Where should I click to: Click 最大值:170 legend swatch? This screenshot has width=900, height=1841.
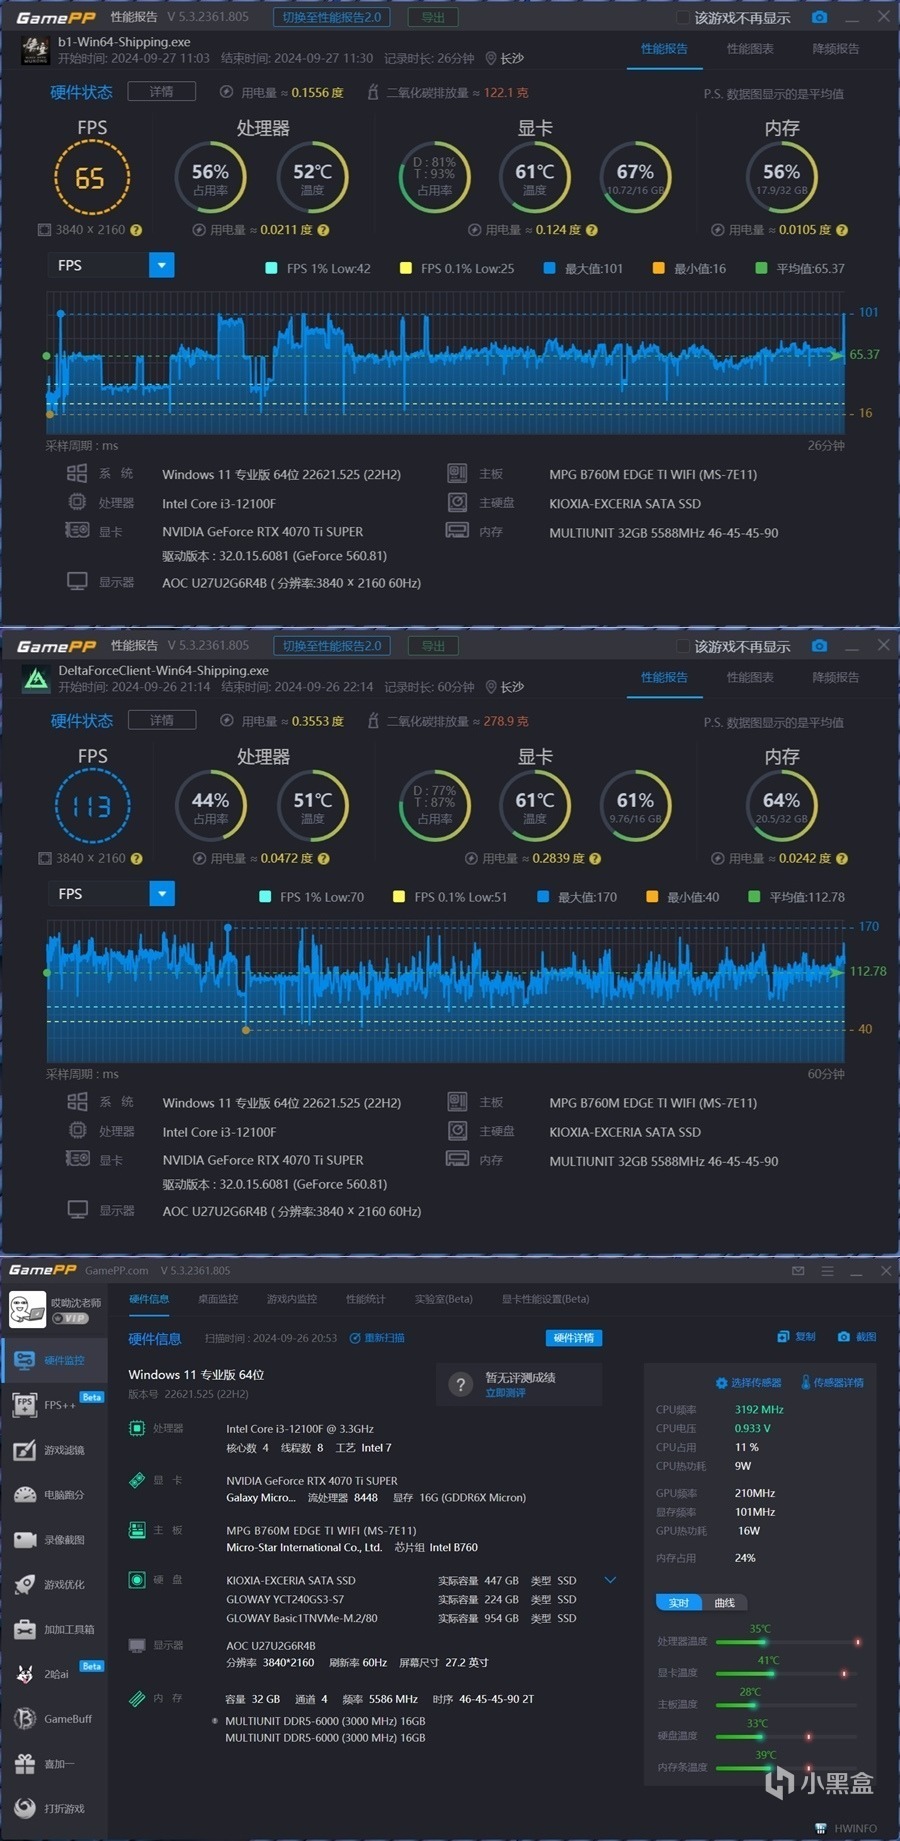543,897
